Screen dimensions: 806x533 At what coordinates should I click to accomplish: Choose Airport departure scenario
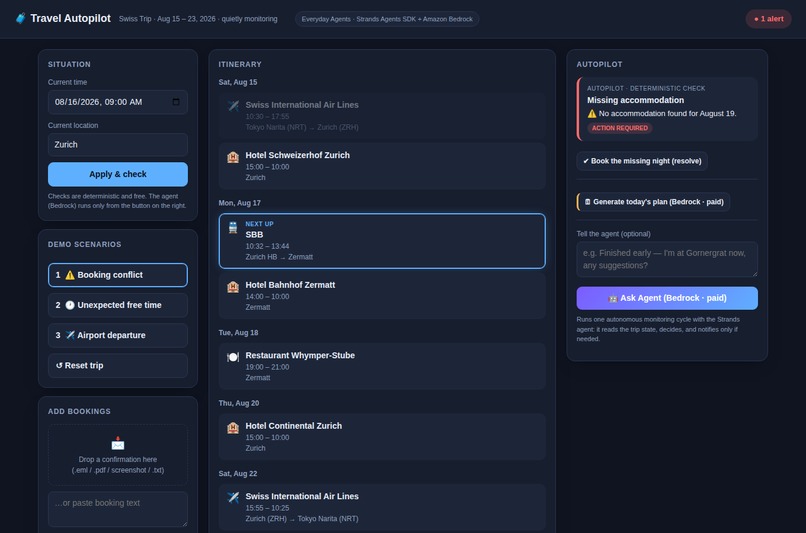[118, 335]
